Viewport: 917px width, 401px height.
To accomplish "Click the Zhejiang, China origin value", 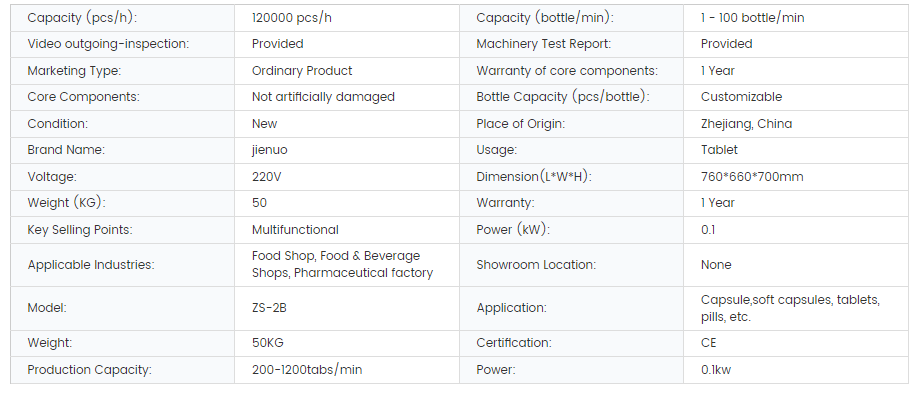I will click(746, 124).
